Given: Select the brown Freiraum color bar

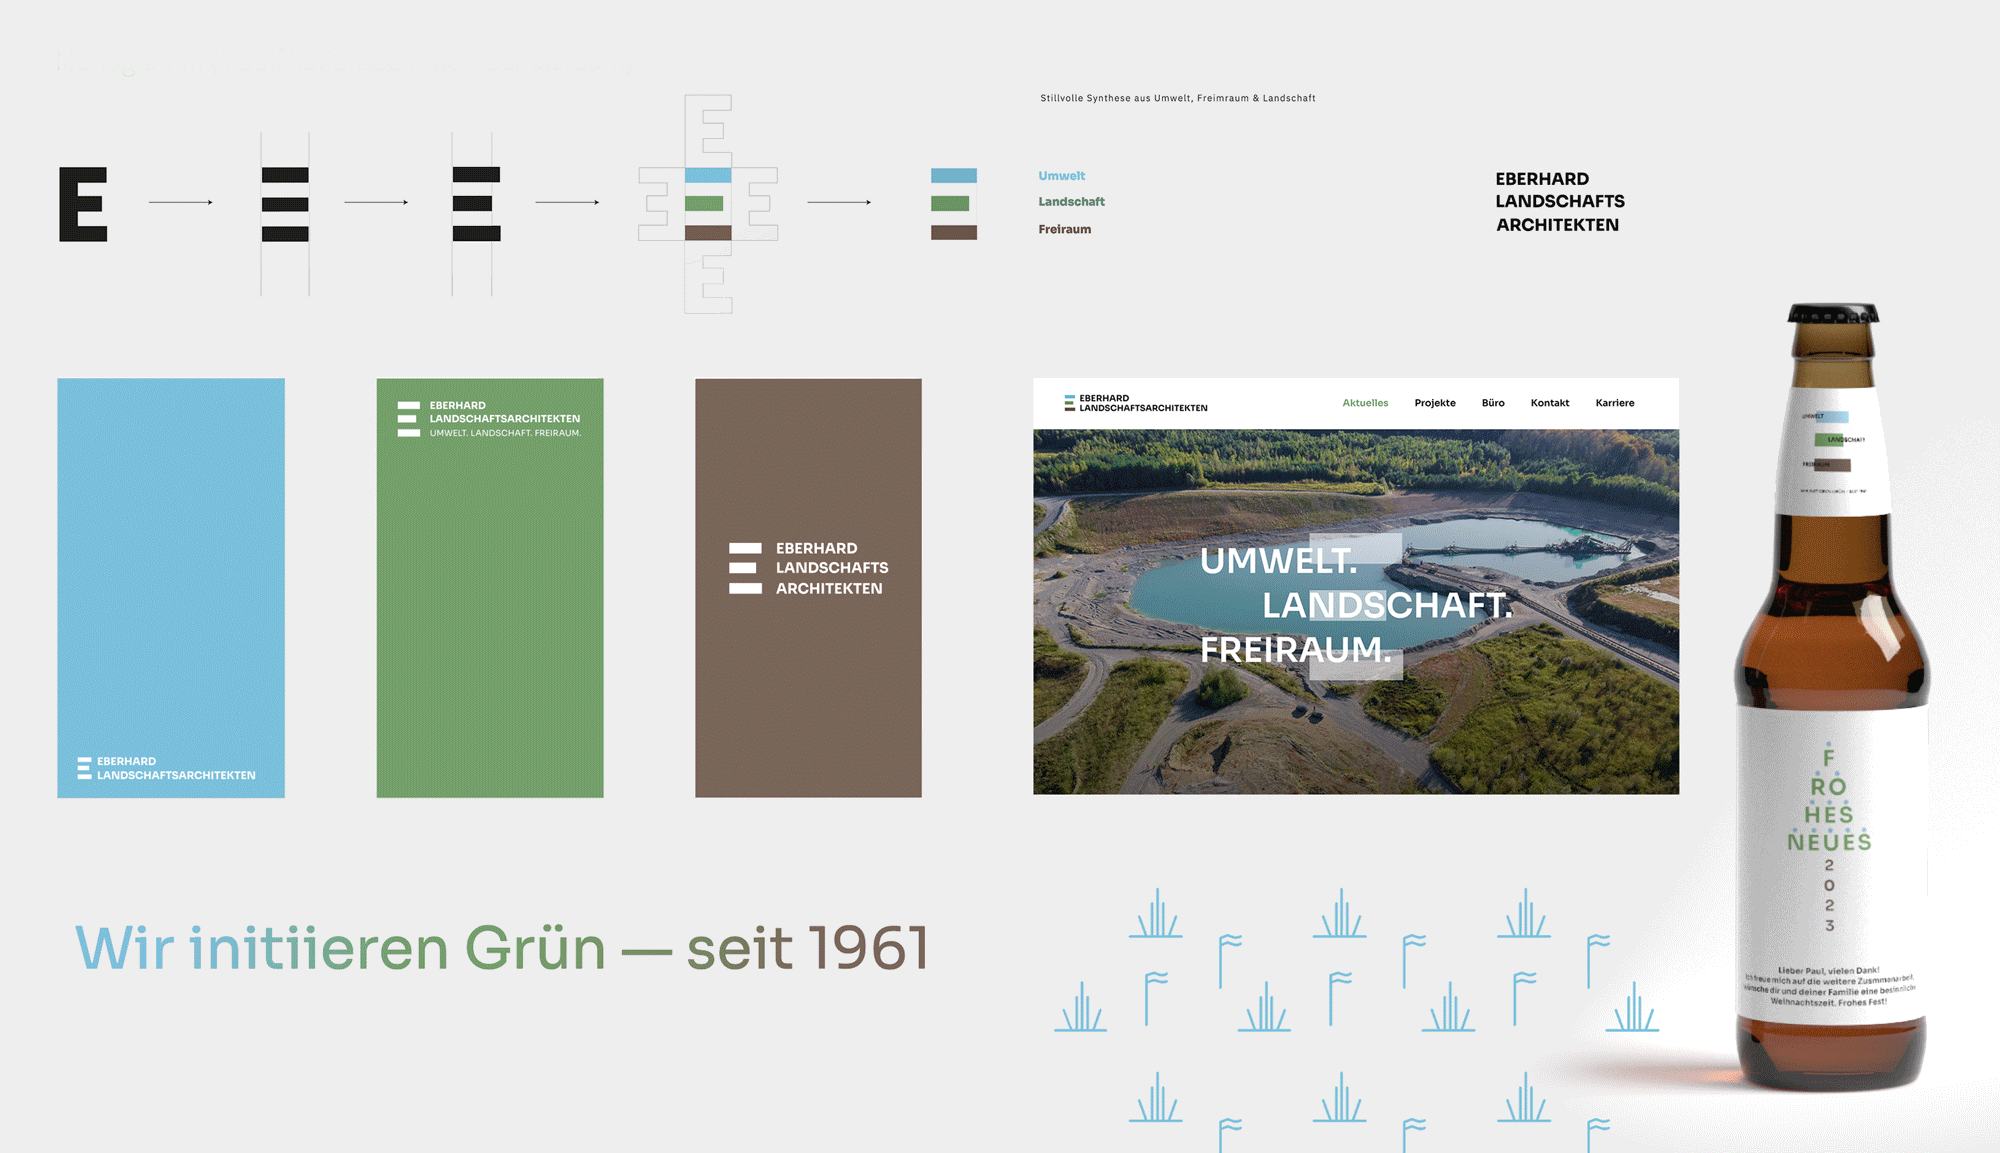Looking at the screenshot, I should (x=953, y=232).
